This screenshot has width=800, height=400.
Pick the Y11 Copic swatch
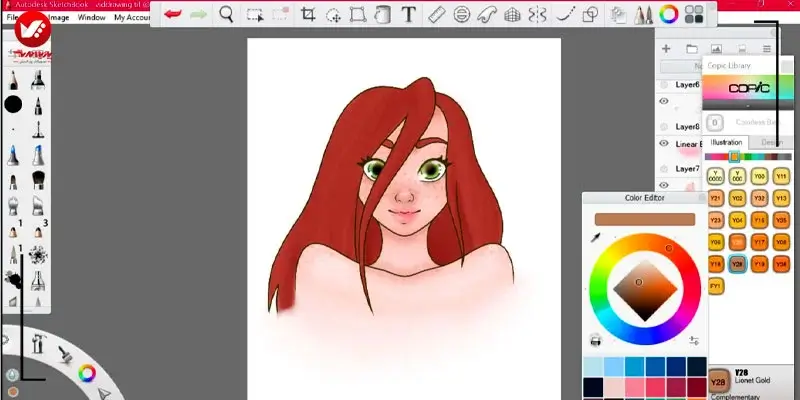781,177
